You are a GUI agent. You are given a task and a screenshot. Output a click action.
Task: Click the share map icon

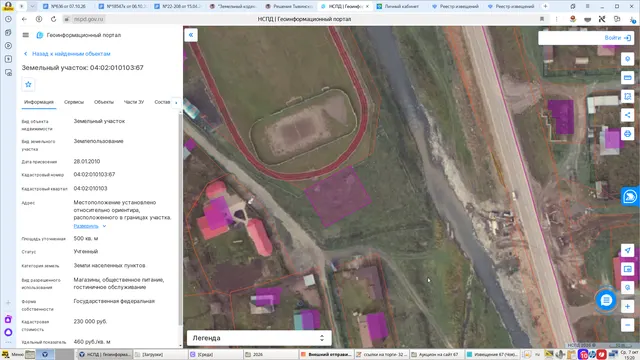627,115
